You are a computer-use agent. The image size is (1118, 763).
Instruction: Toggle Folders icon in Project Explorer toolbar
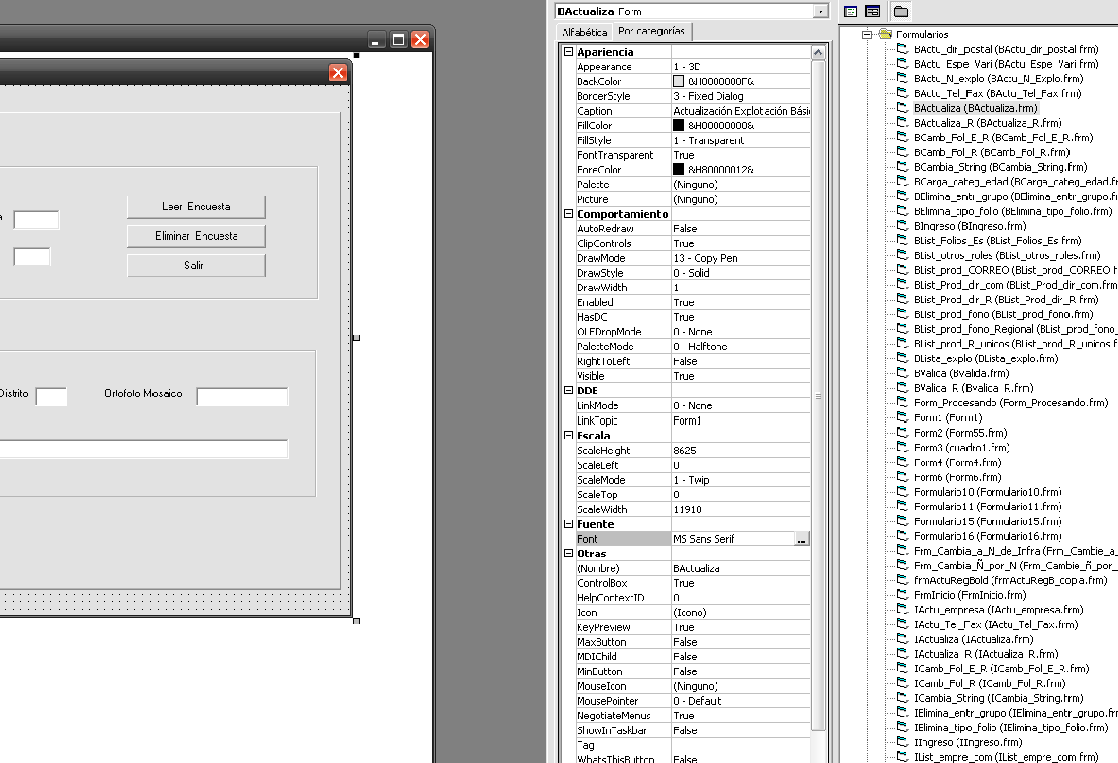coord(901,11)
